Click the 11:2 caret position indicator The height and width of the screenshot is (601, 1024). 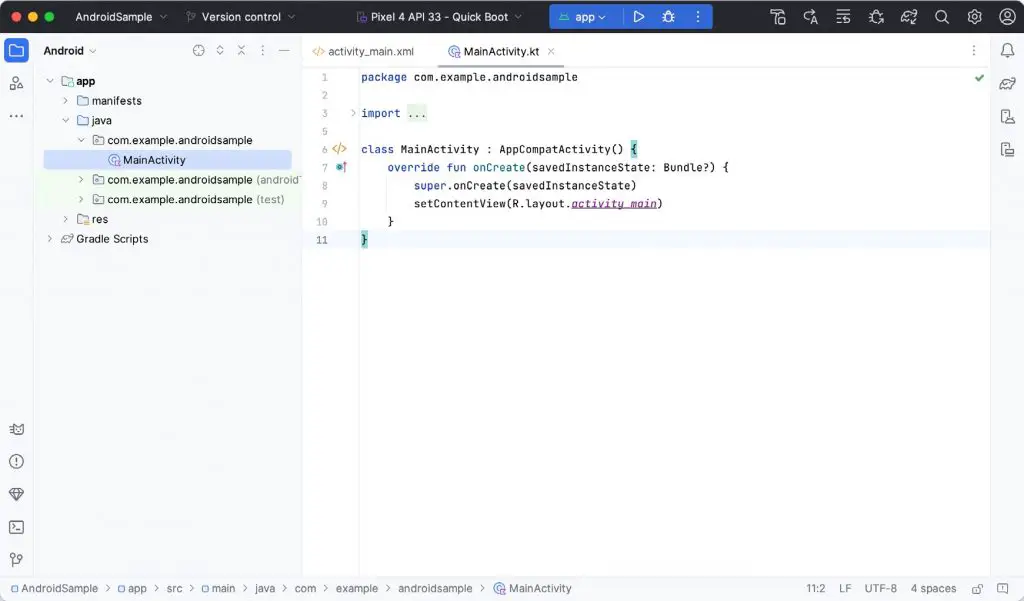pos(814,589)
